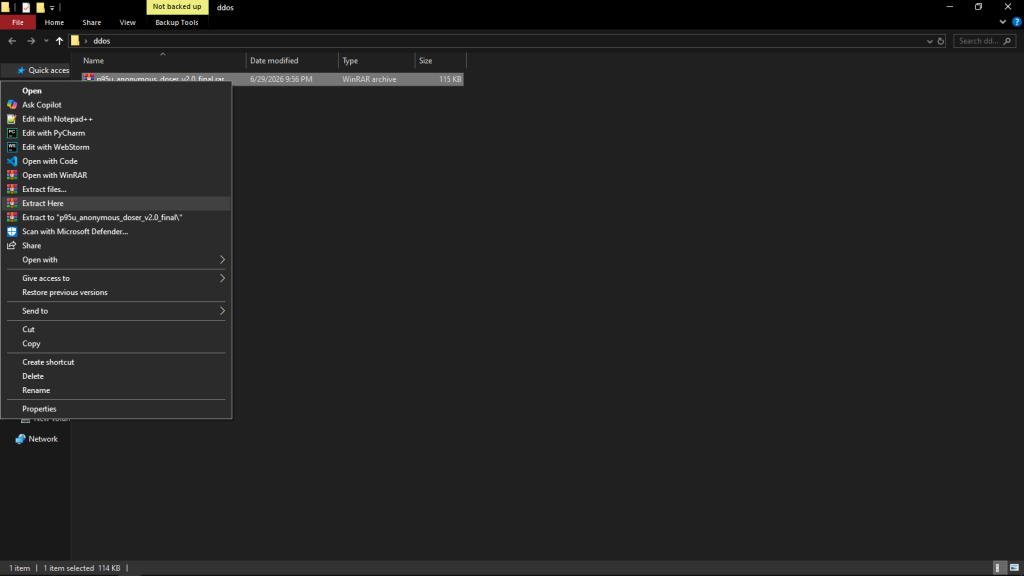Open the Customize Quick Access Toolbar dropdown
Viewport: 1024px width, 576px height.
click(x=52, y=8)
